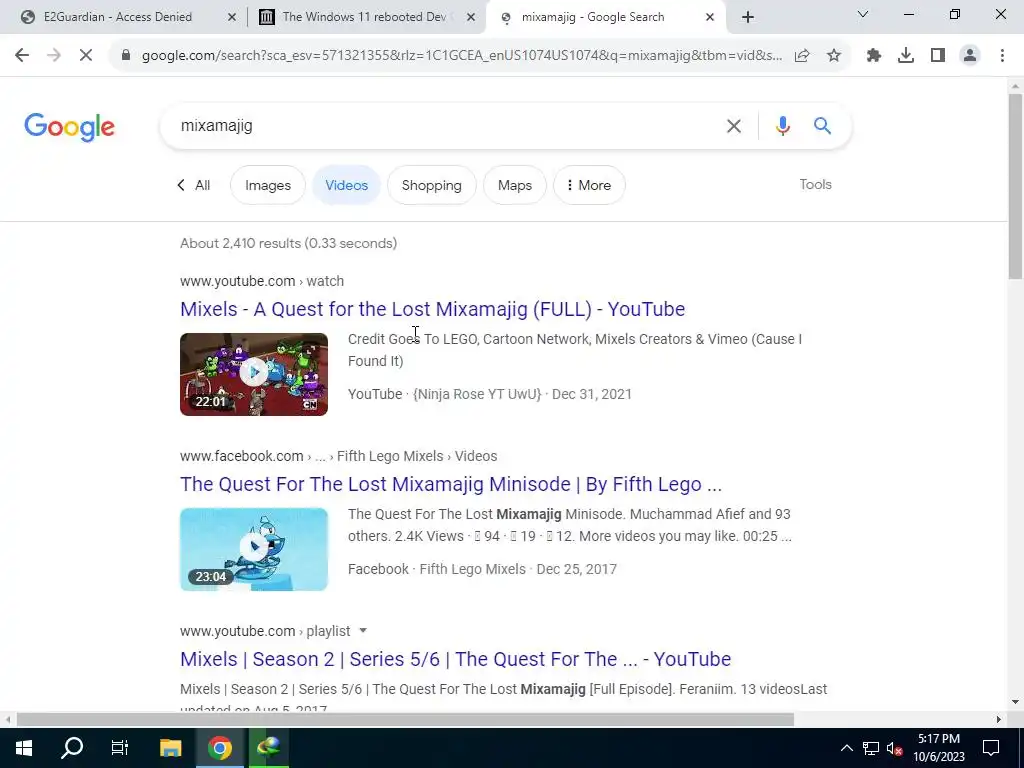
Task: Play the 22:01 video thumbnail
Action: pyautogui.click(x=254, y=374)
